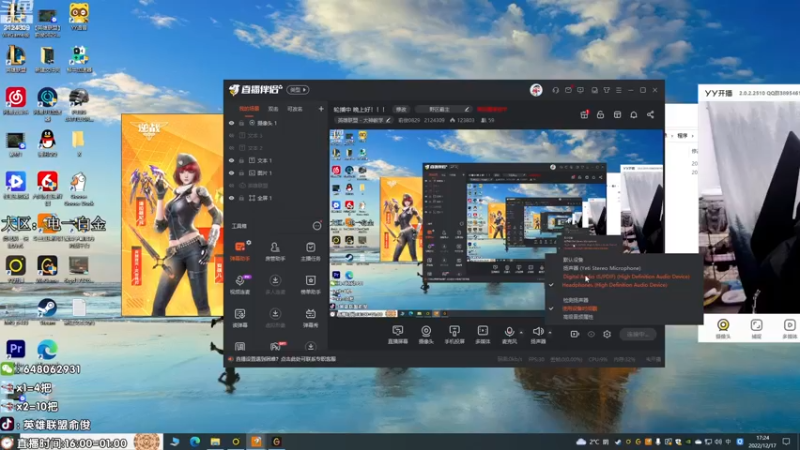Image resolution: width=800 pixels, height=450 pixels.
Task: Select Yeti Stereo Microphone speaker option
Action: pyautogui.click(x=602, y=268)
